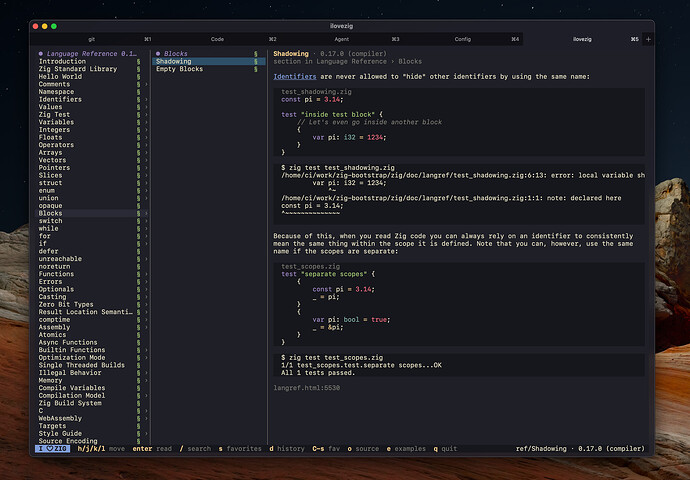Click the § marker beside opaque

point(138,206)
